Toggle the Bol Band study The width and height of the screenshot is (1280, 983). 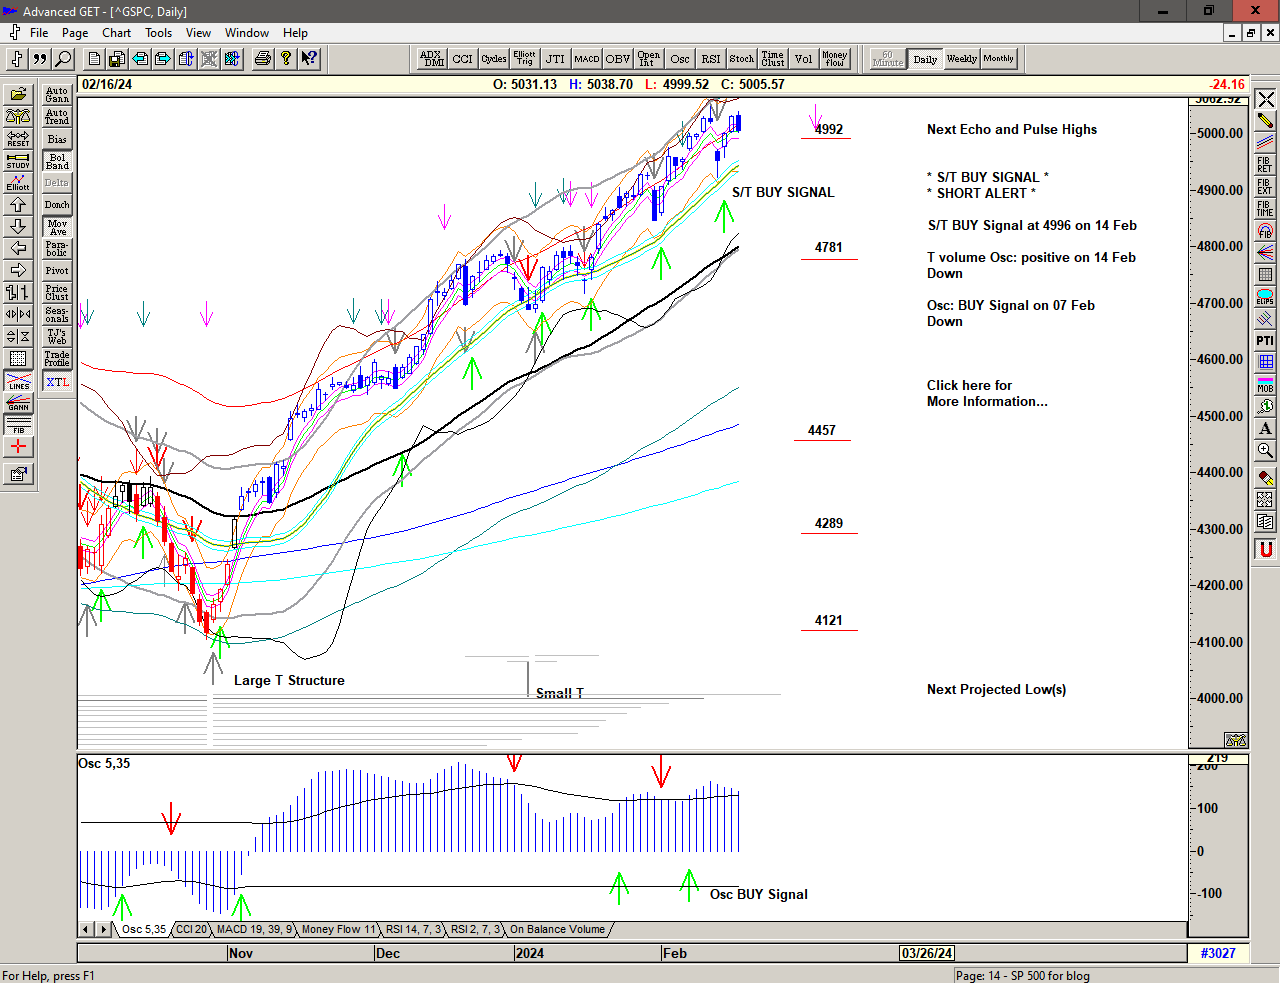click(x=57, y=161)
